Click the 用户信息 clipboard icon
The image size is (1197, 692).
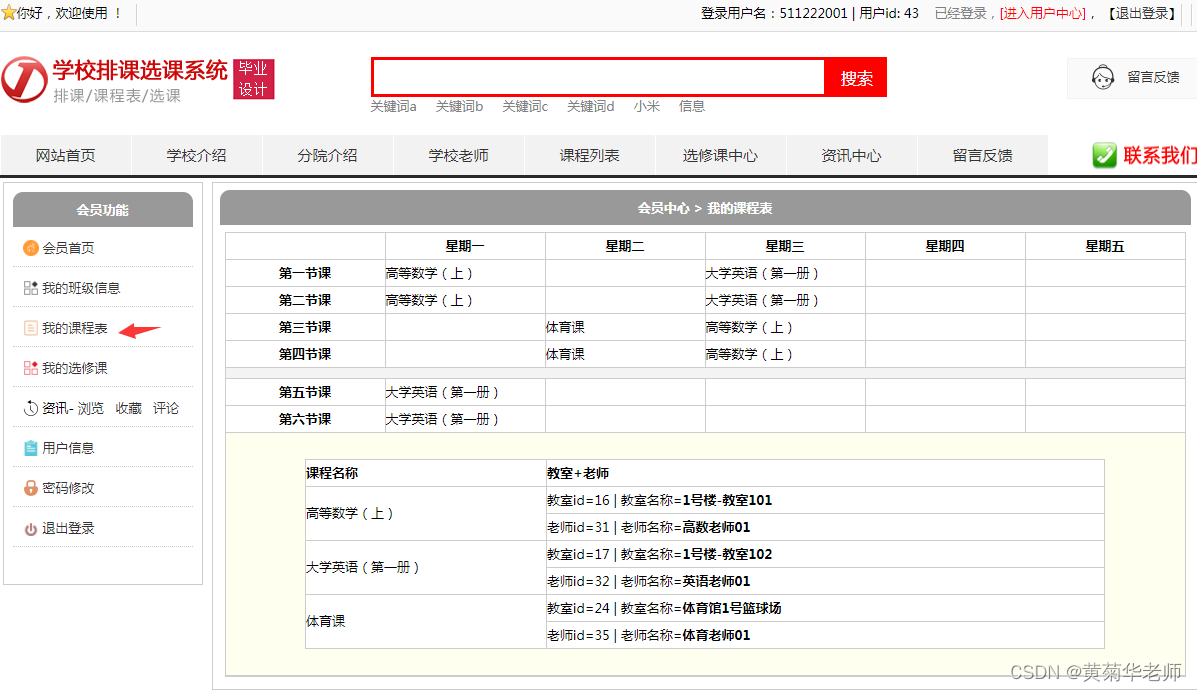[31, 448]
